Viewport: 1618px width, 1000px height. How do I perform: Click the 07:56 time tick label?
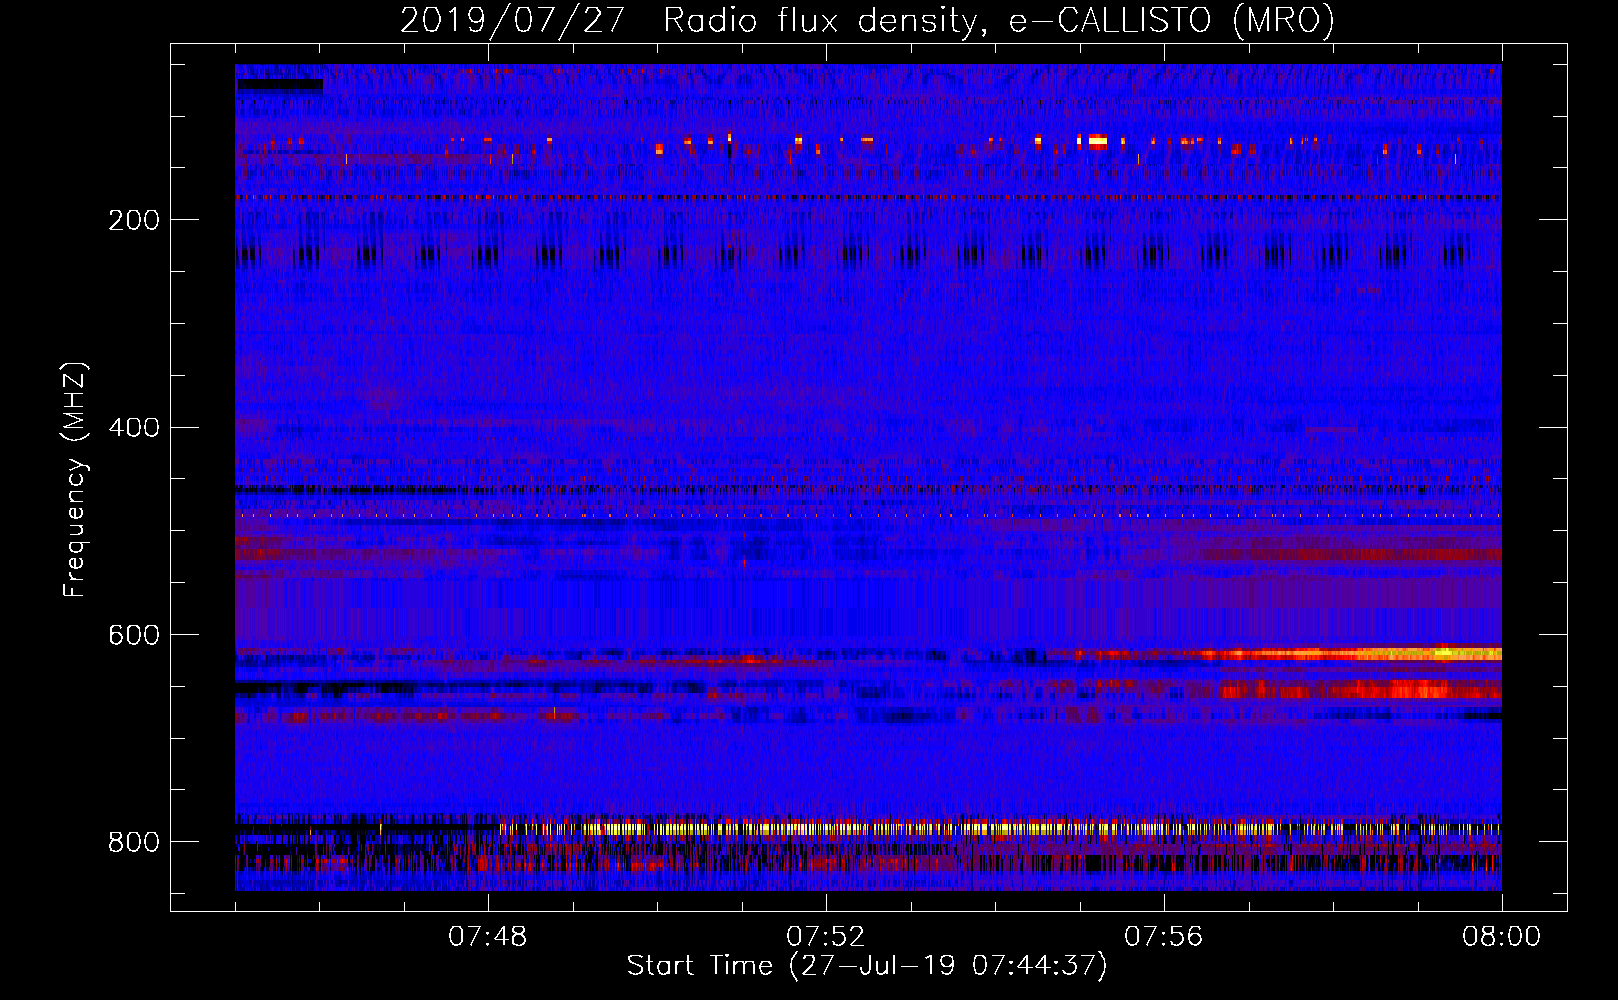tap(1164, 937)
